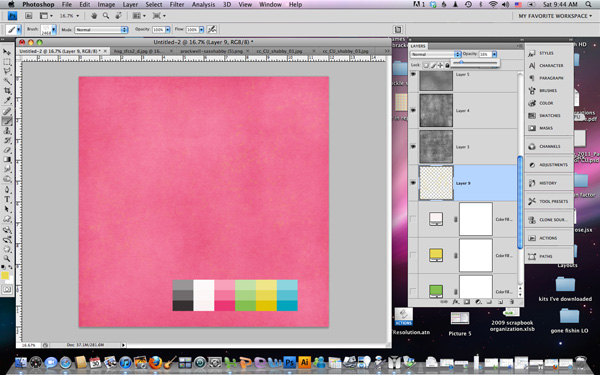Open the brush Opacity dropdown arrow
This screenshot has width=600, height=375.
(168, 29)
